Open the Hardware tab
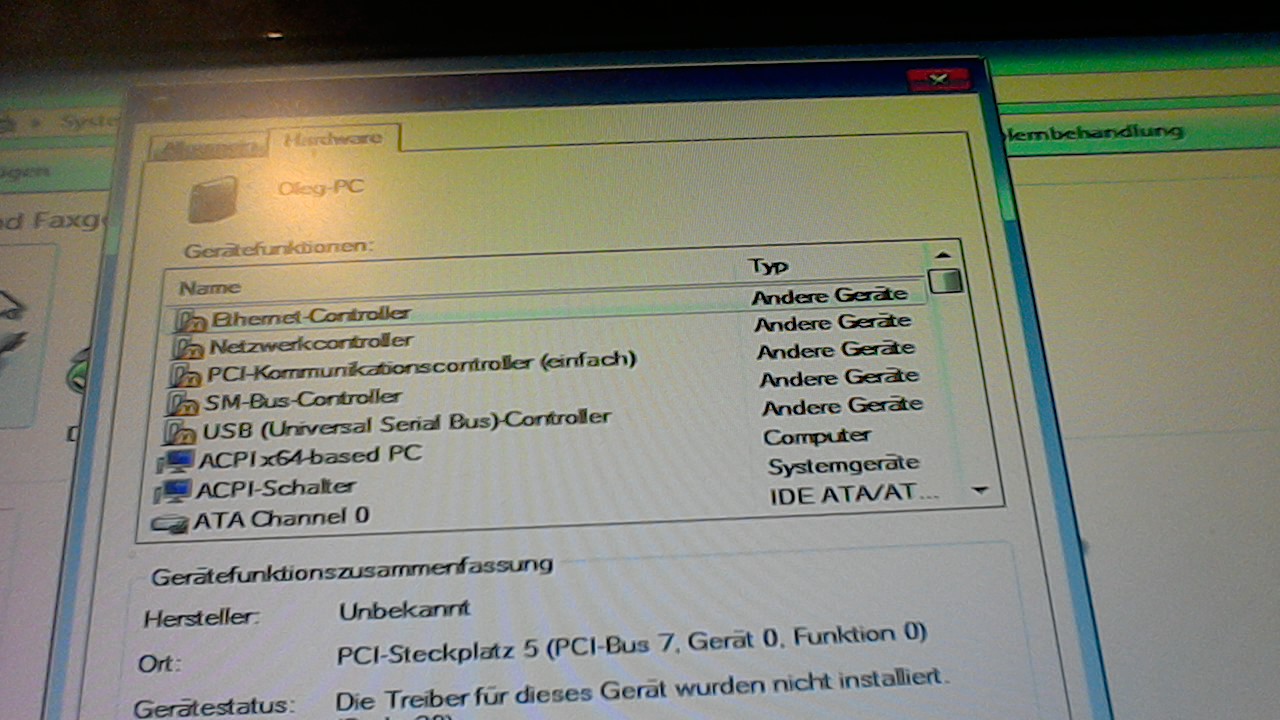This screenshot has width=1280, height=720. [x=333, y=139]
